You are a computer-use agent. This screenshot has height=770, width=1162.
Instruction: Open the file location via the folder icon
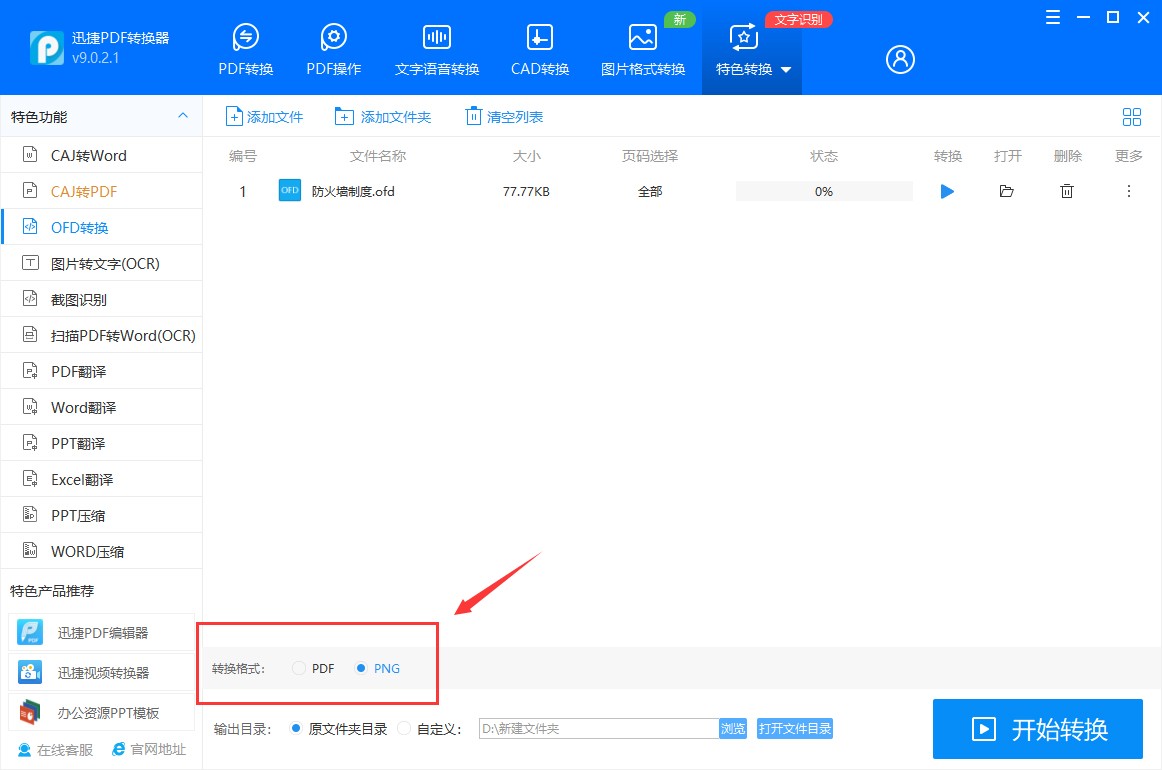[x=1007, y=191]
